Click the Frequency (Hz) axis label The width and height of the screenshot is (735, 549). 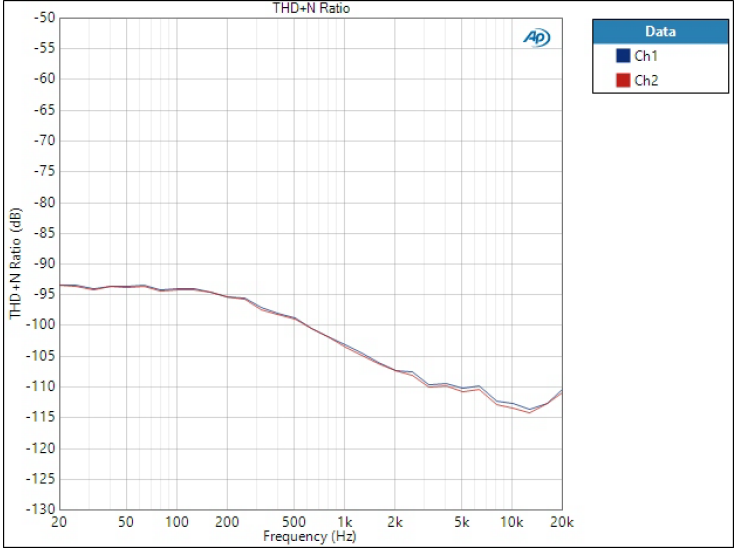tap(310, 536)
